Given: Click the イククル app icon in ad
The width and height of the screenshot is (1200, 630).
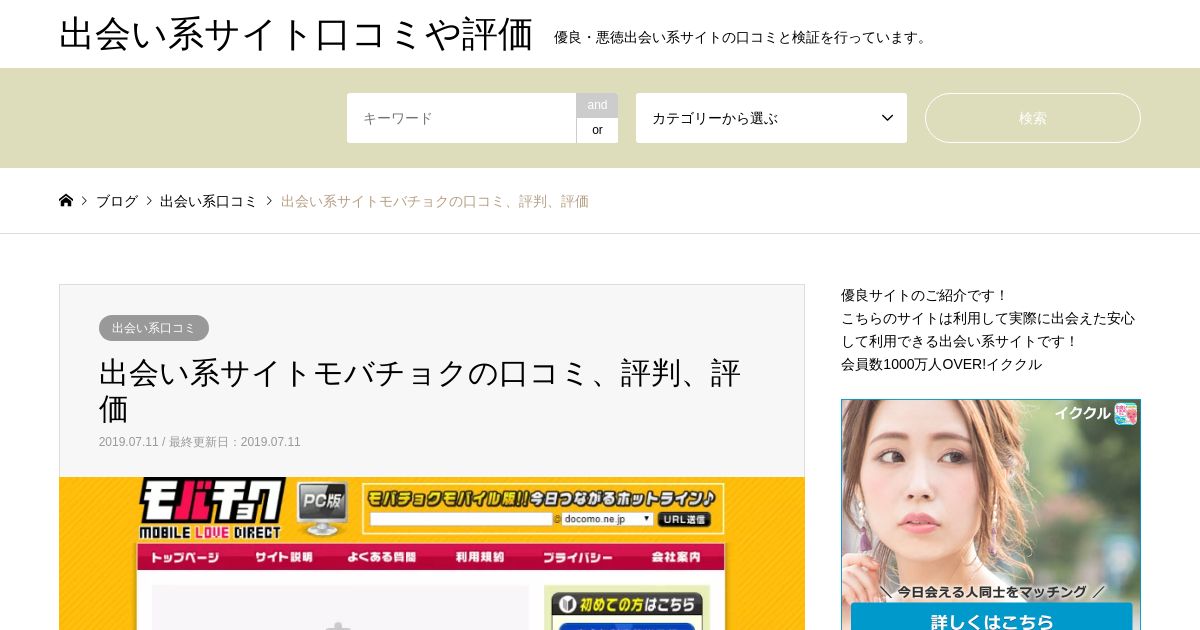Looking at the screenshot, I should click(1126, 413).
